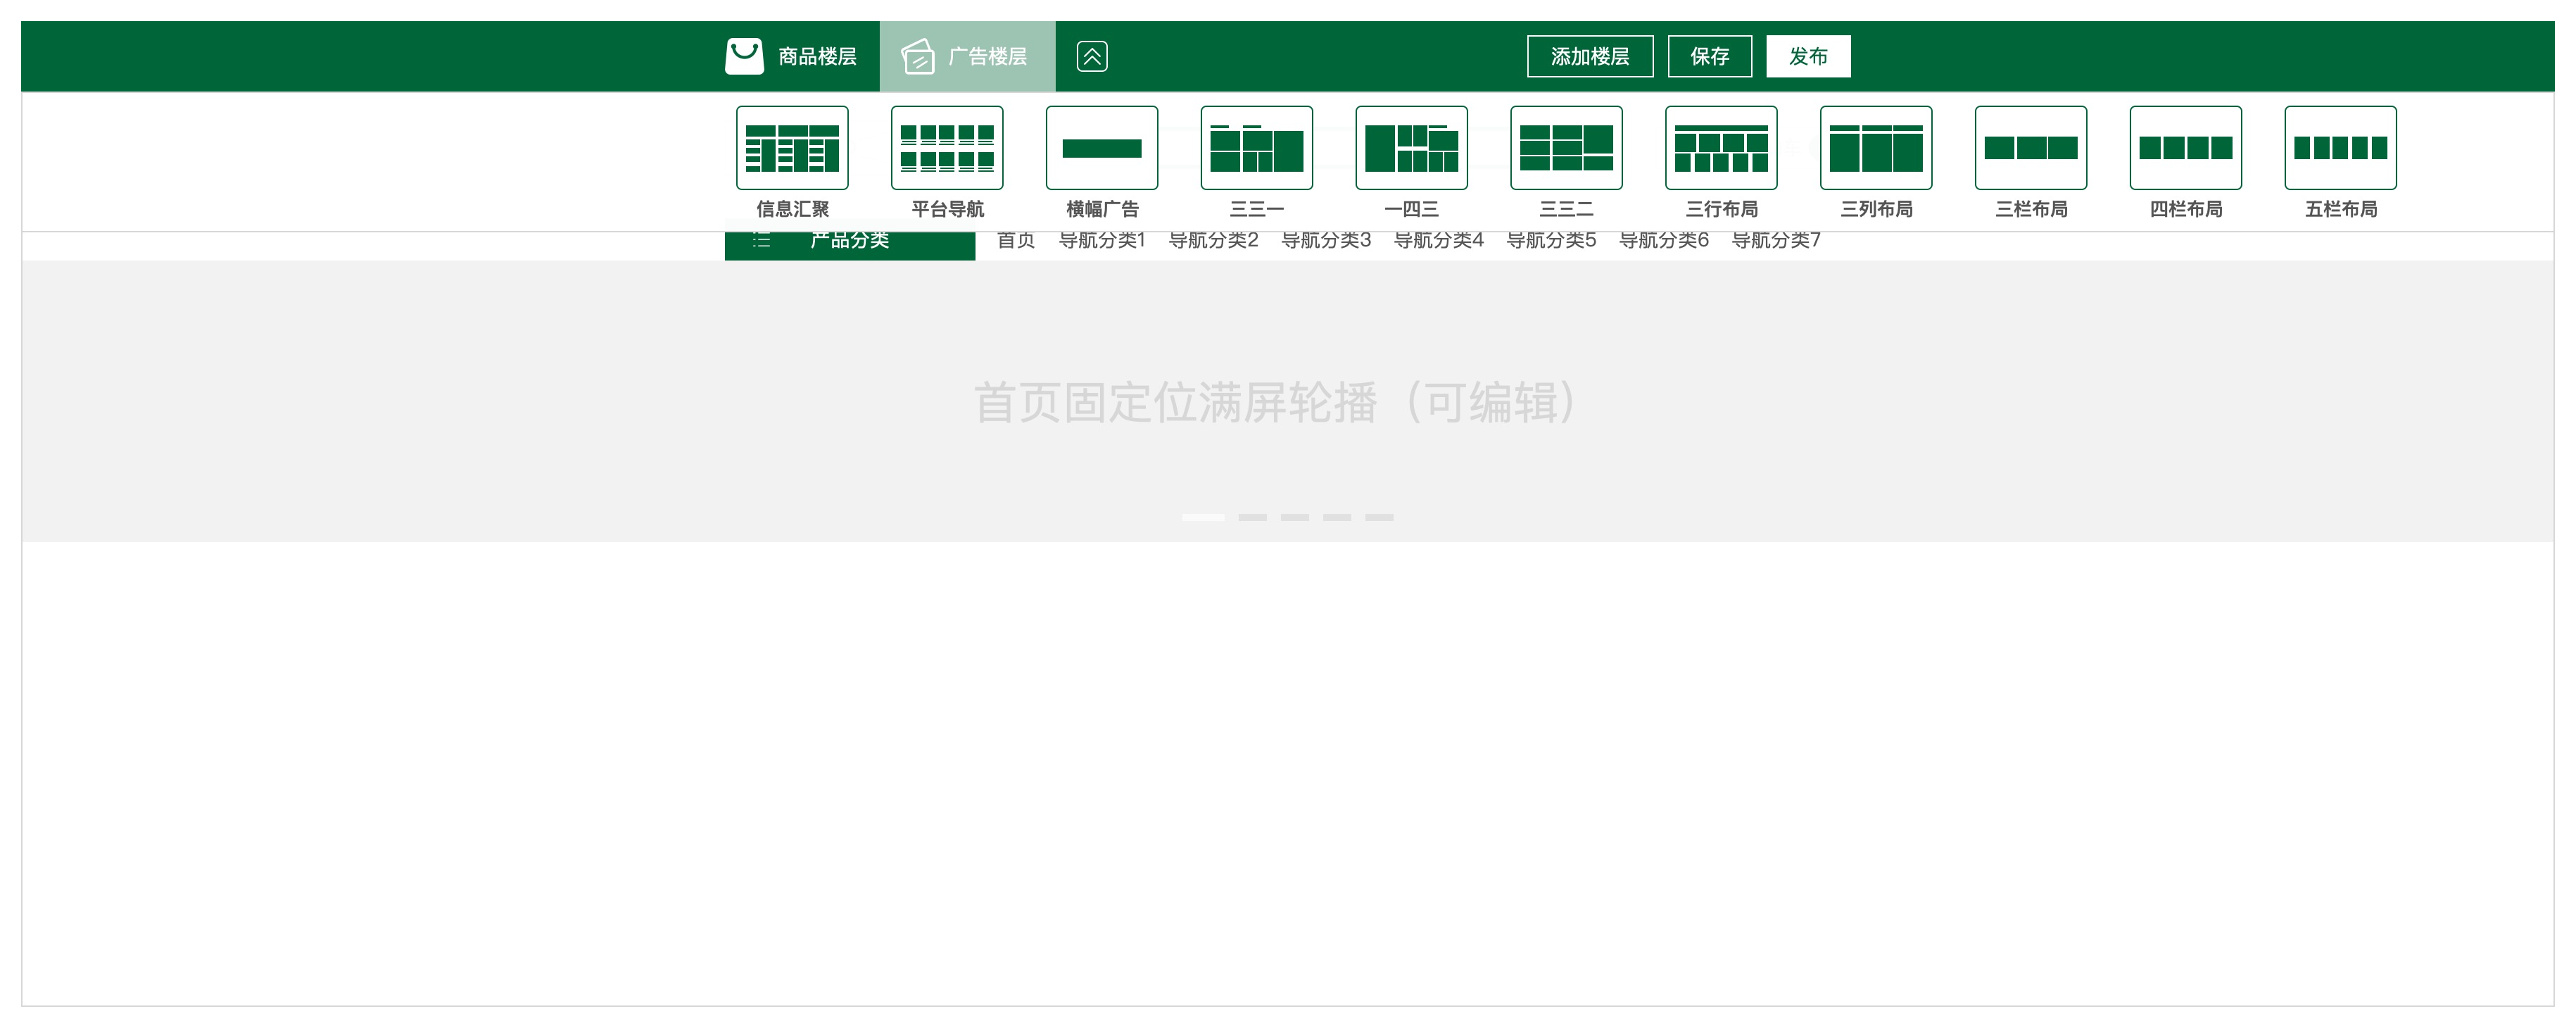The height and width of the screenshot is (1028, 2576).
Task: Pick the 横幅广告 banner layout
Action: (x=1102, y=148)
